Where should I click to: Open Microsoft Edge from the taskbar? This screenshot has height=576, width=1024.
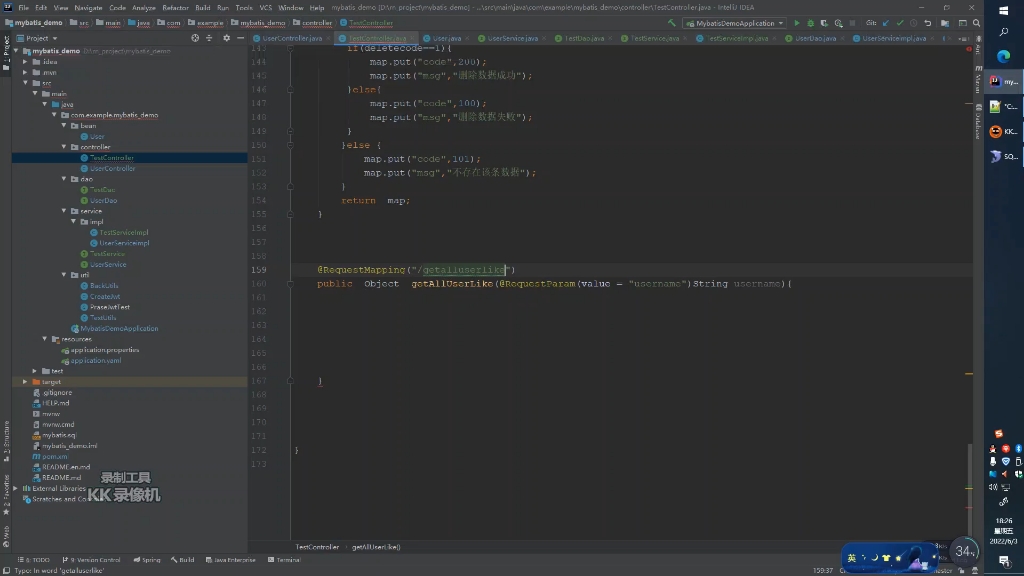coord(1004,57)
